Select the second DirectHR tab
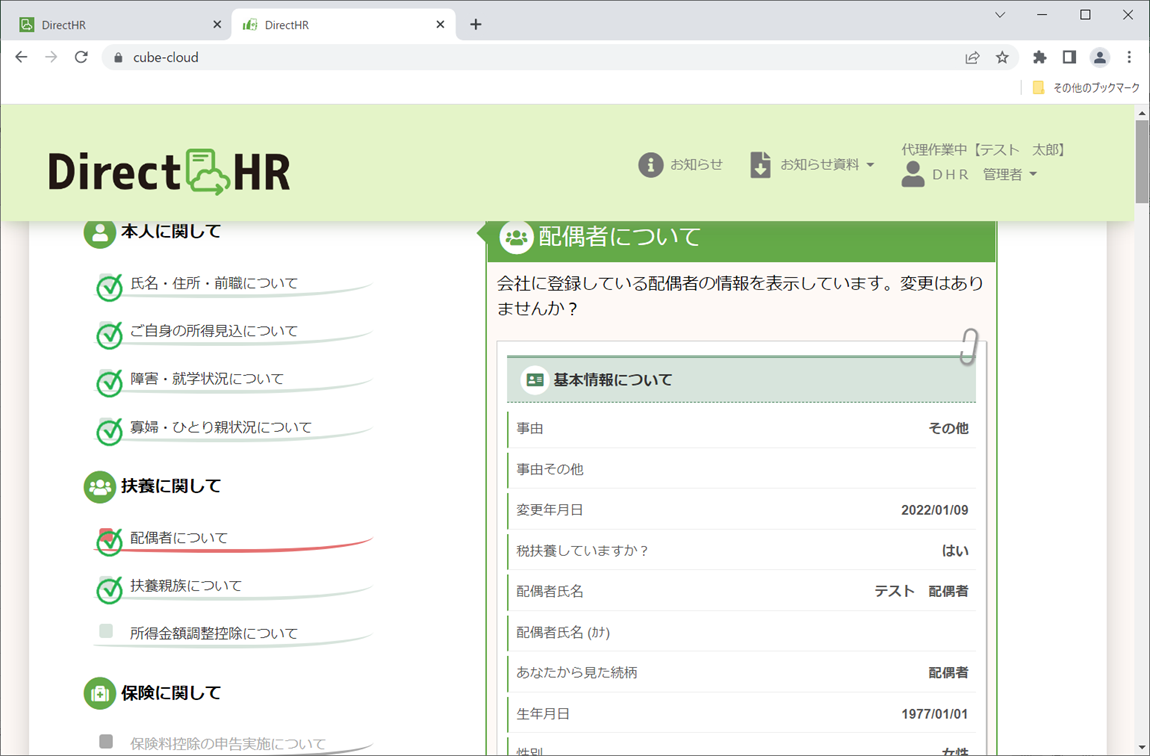This screenshot has height=756, width=1150. pyautogui.click(x=343, y=24)
